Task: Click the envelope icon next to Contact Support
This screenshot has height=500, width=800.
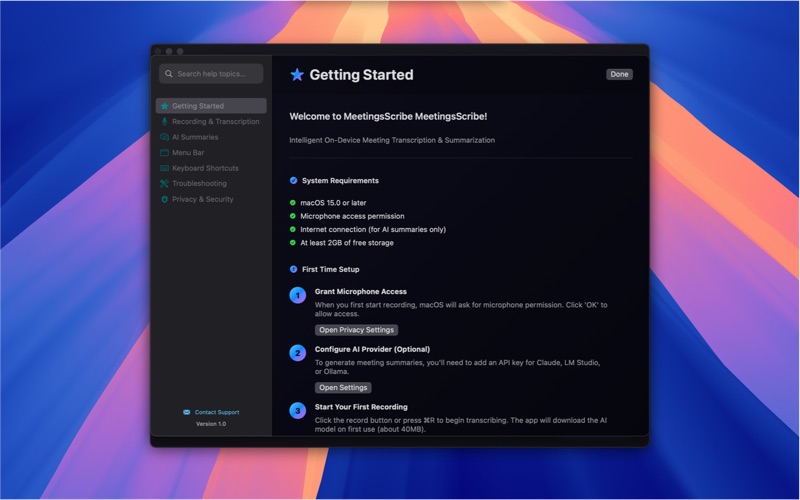Action: pyautogui.click(x=187, y=412)
